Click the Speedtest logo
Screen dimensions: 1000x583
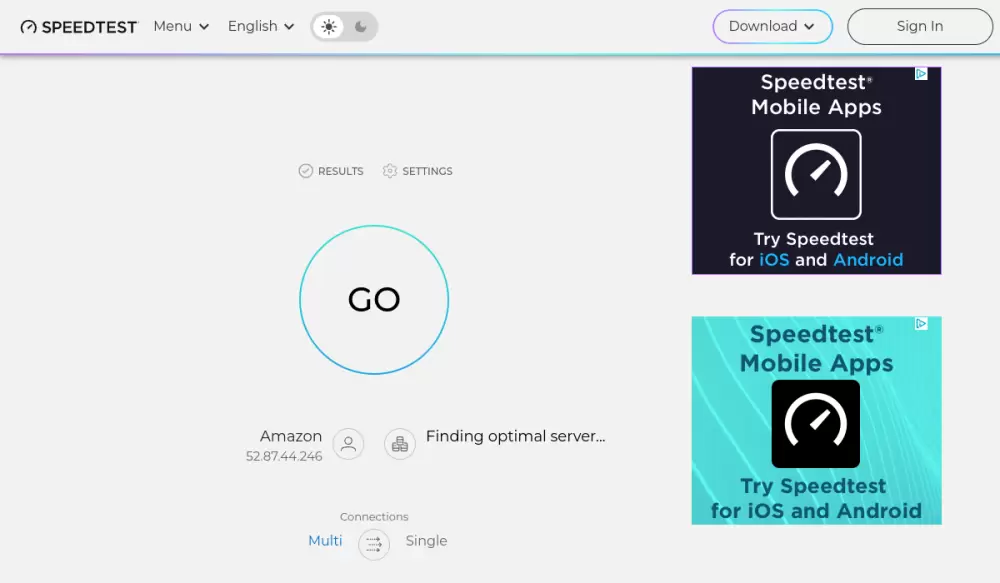pyautogui.click(x=78, y=27)
